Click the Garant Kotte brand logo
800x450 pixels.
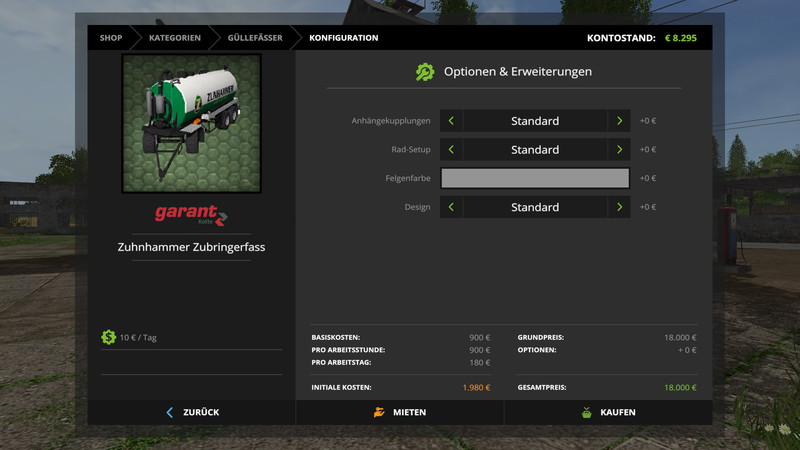(x=191, y=214)
